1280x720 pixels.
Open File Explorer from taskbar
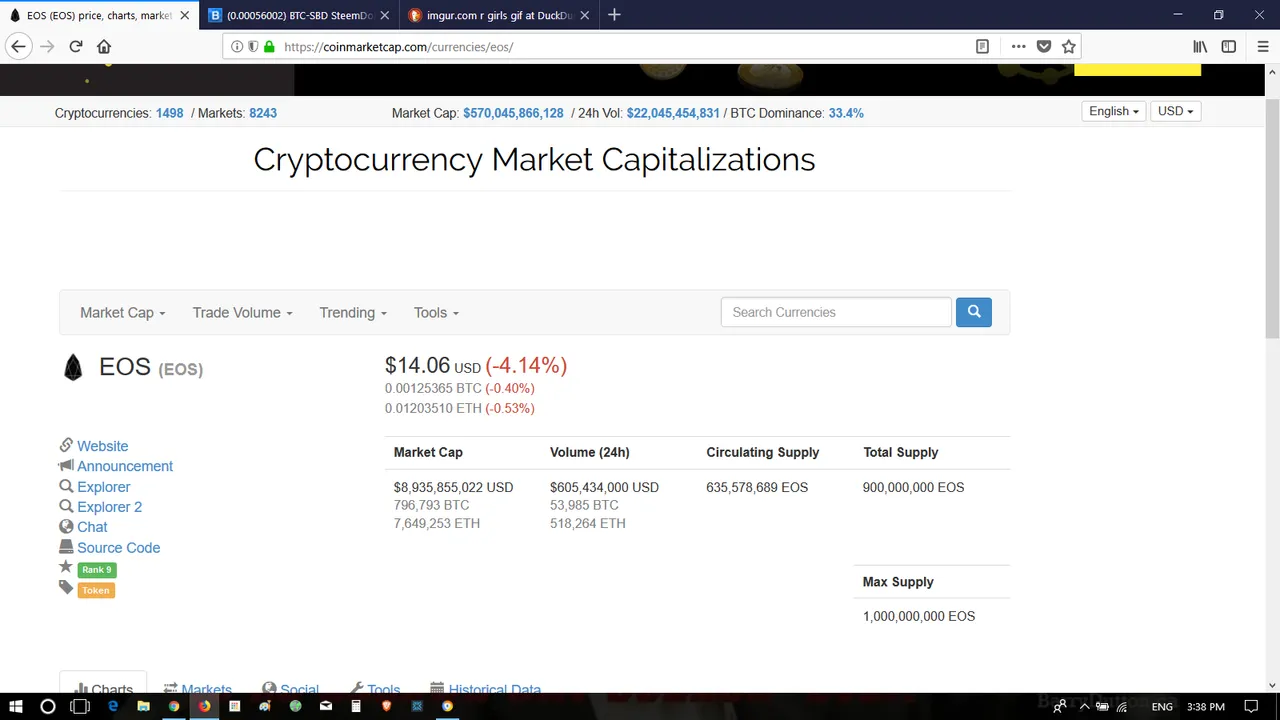coord(143,706)
